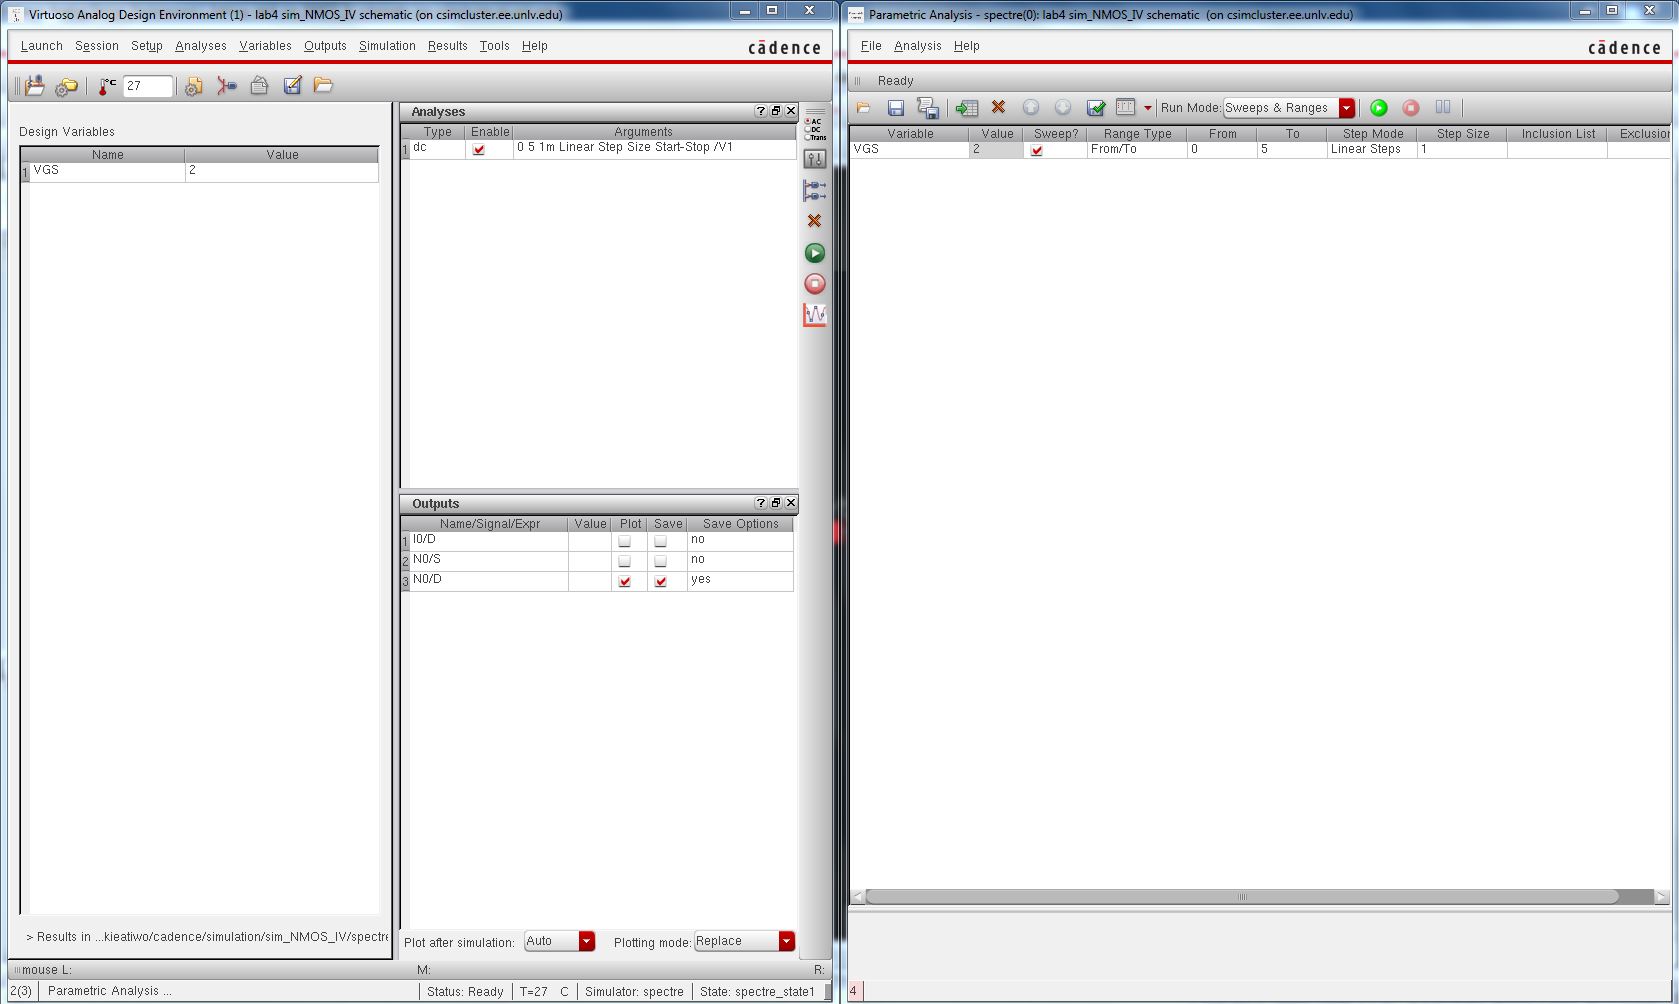Click the Plot Outputs waveform icon
Screen dimensions: 1679x1004
815,315
